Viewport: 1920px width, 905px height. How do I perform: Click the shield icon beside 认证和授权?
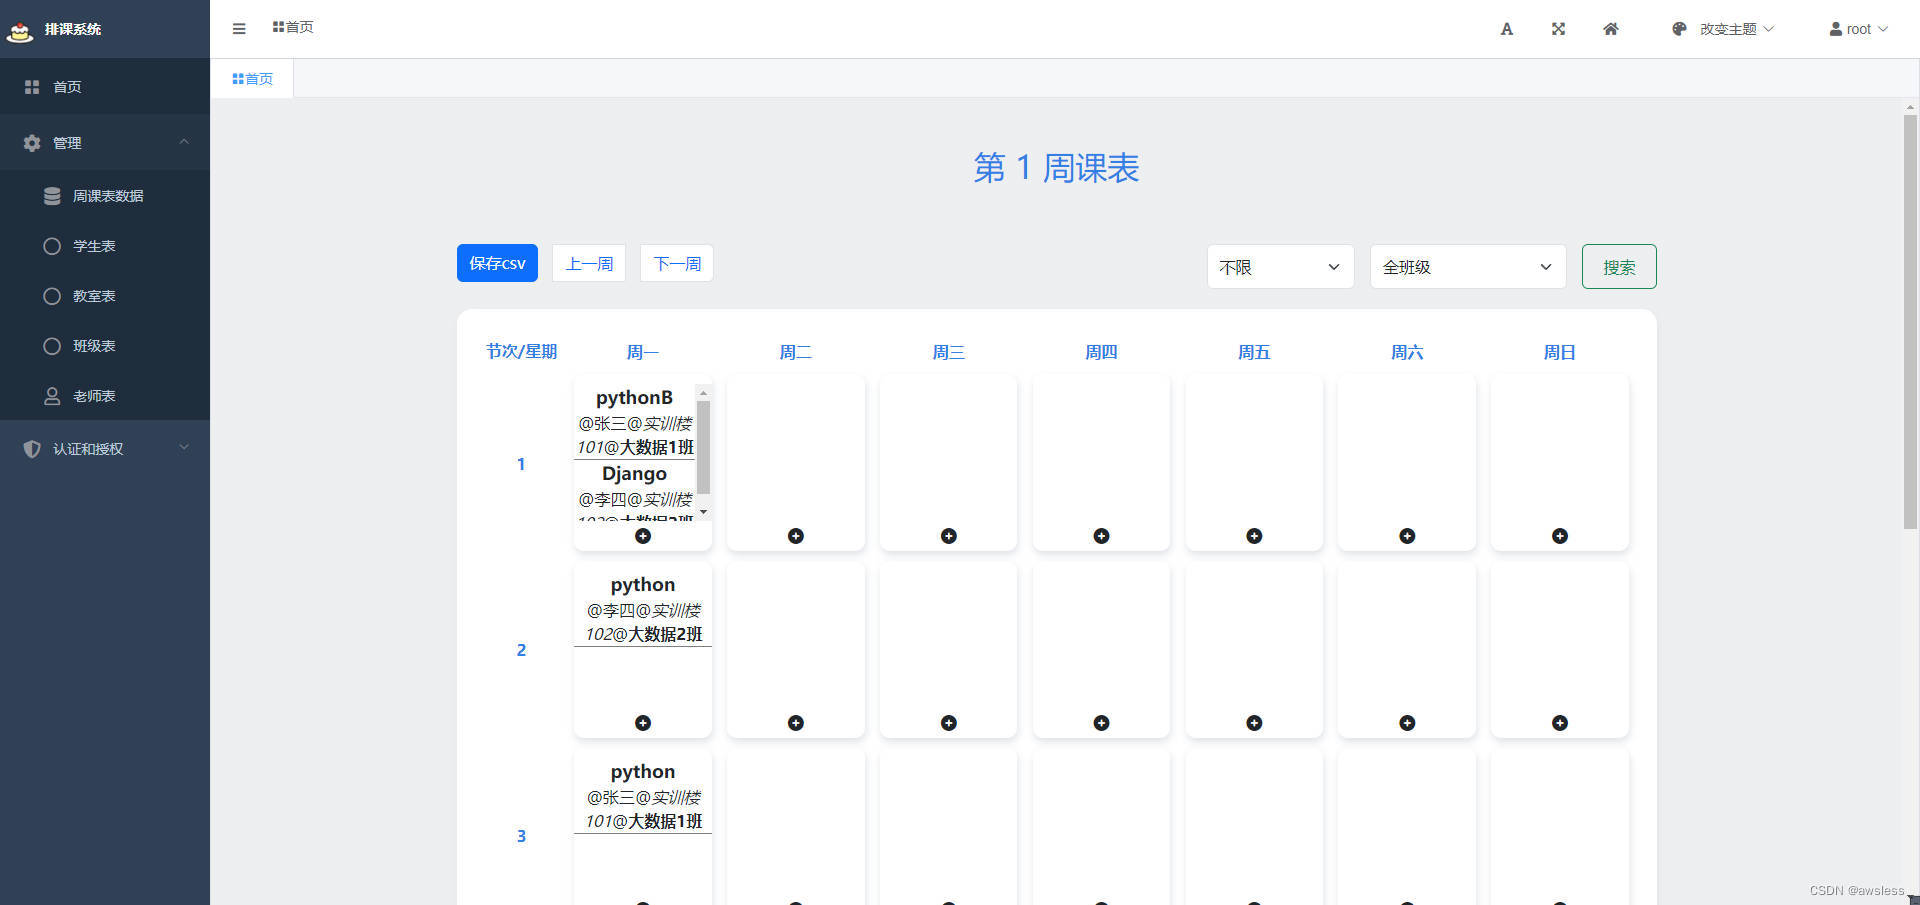[x=32, y=449]
